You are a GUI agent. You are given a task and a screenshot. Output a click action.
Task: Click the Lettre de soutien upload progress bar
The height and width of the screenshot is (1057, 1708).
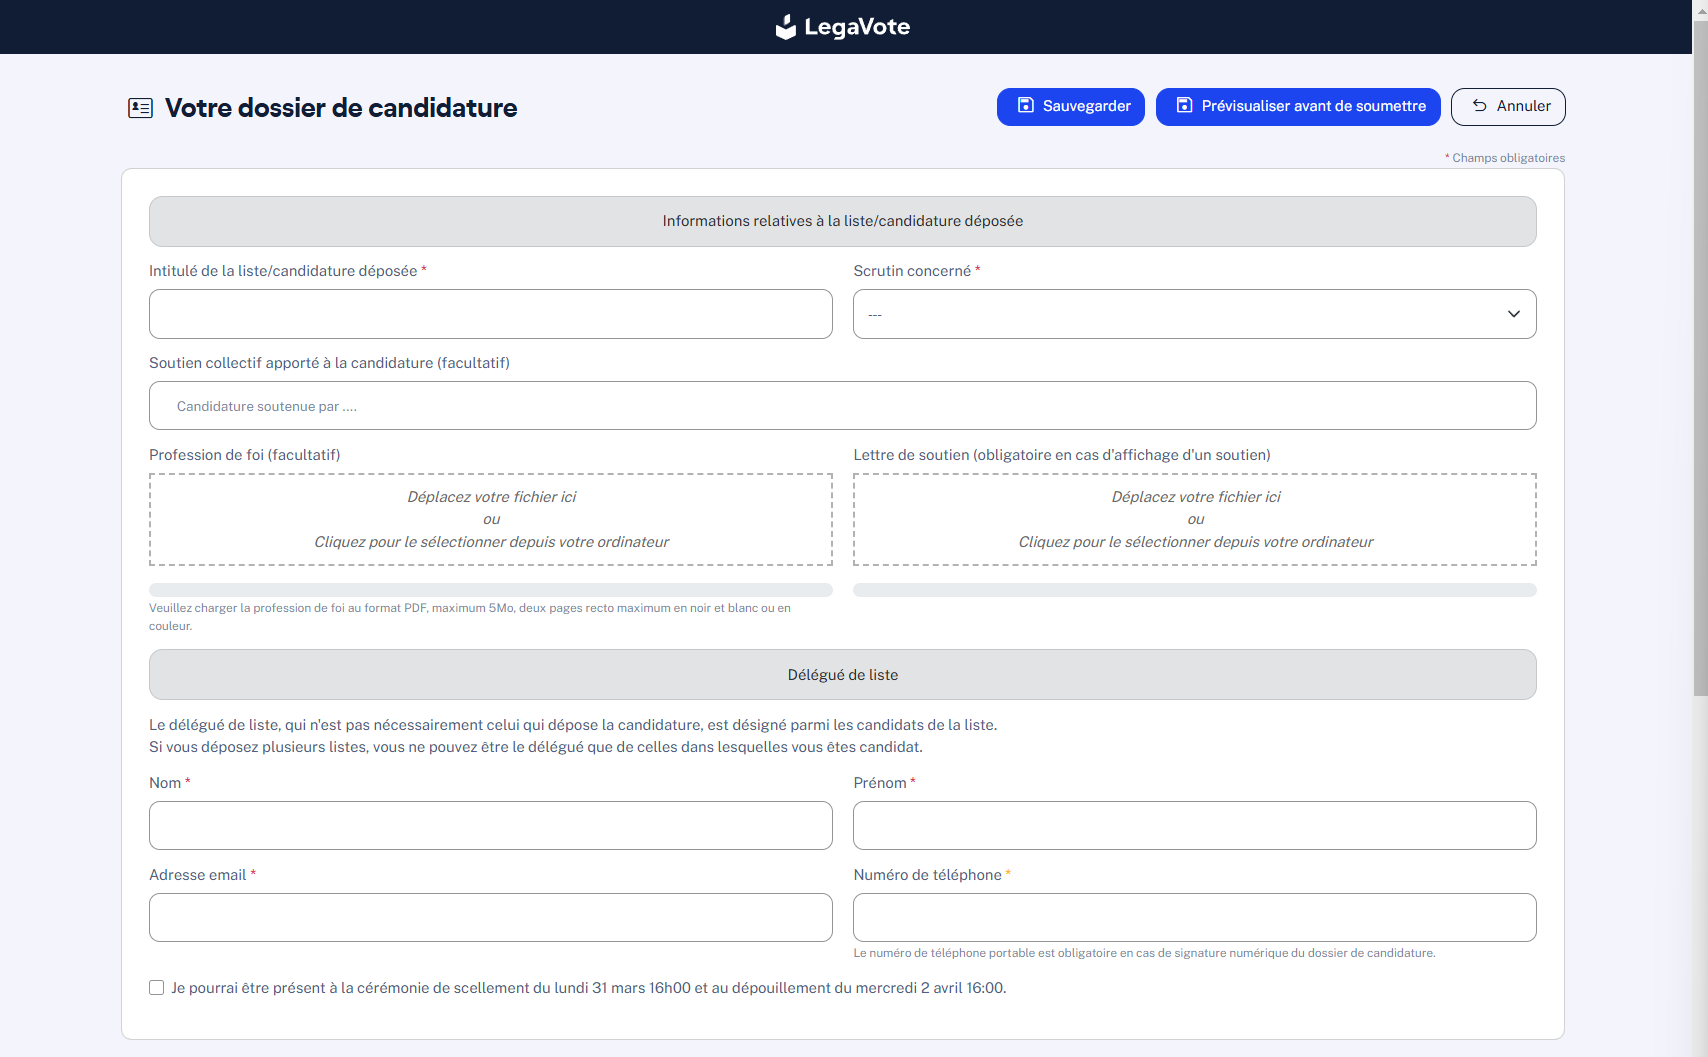[x=1195, y=590]
